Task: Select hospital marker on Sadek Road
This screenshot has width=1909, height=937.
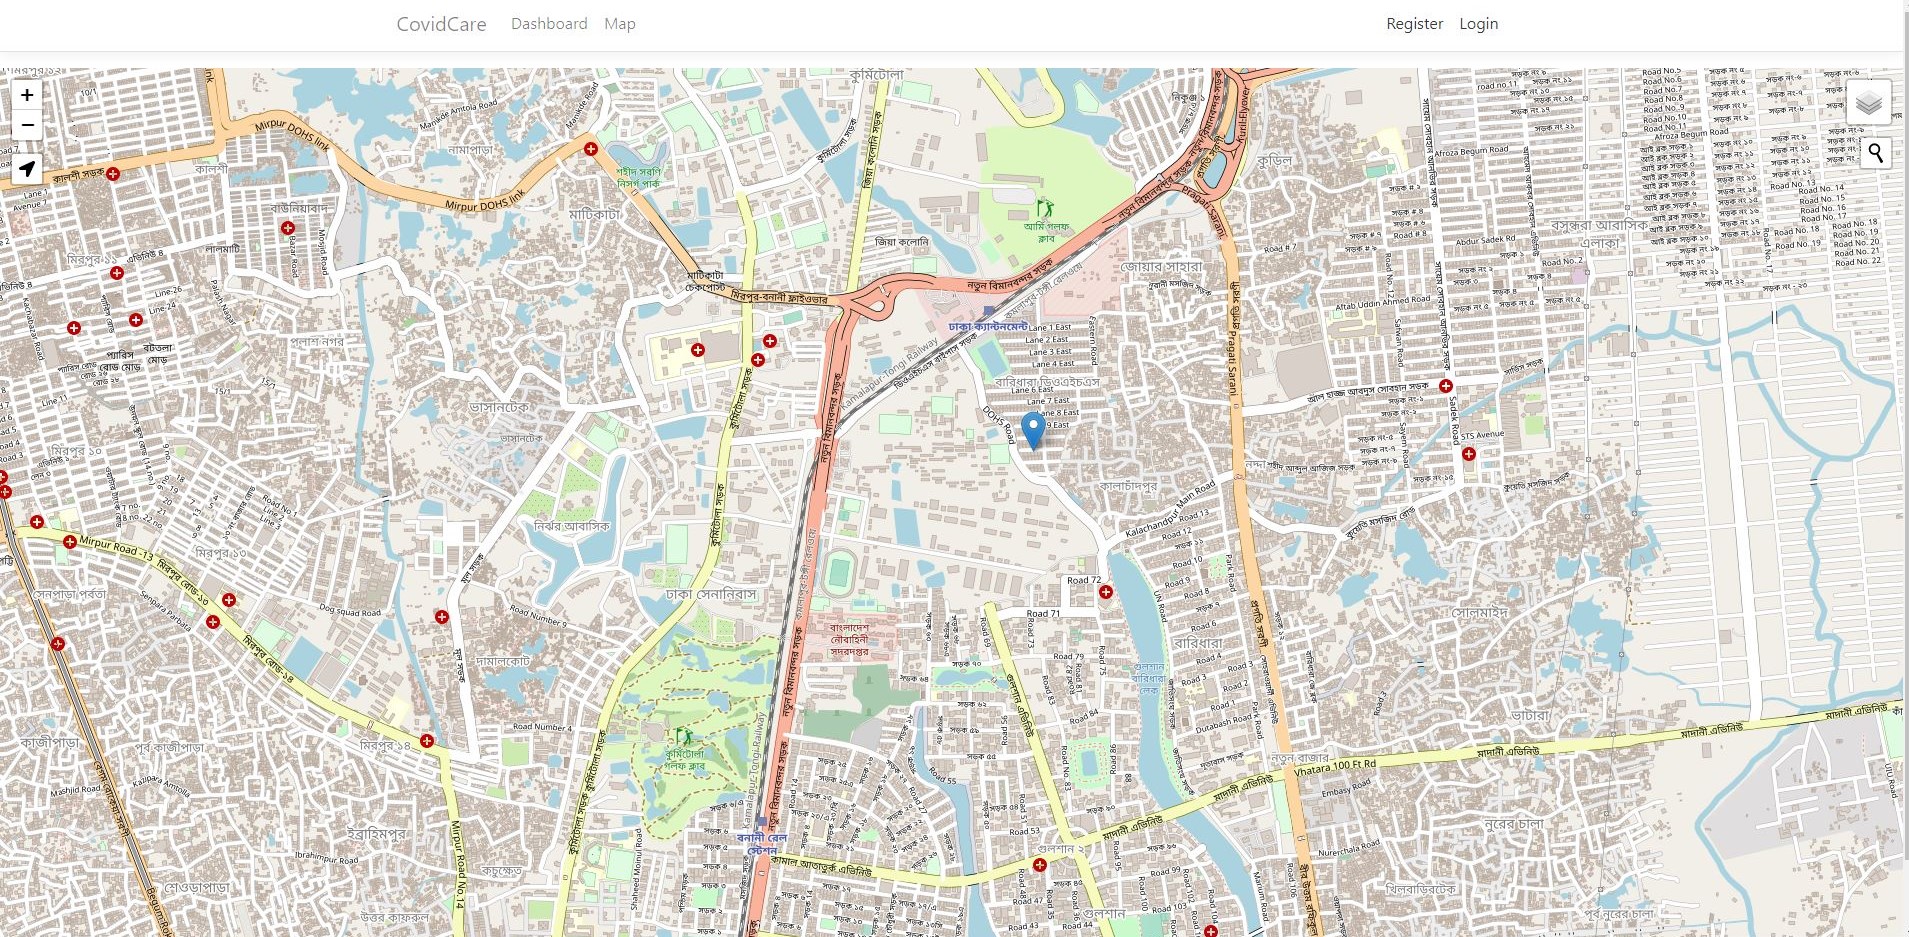Action: [1445, 386]
